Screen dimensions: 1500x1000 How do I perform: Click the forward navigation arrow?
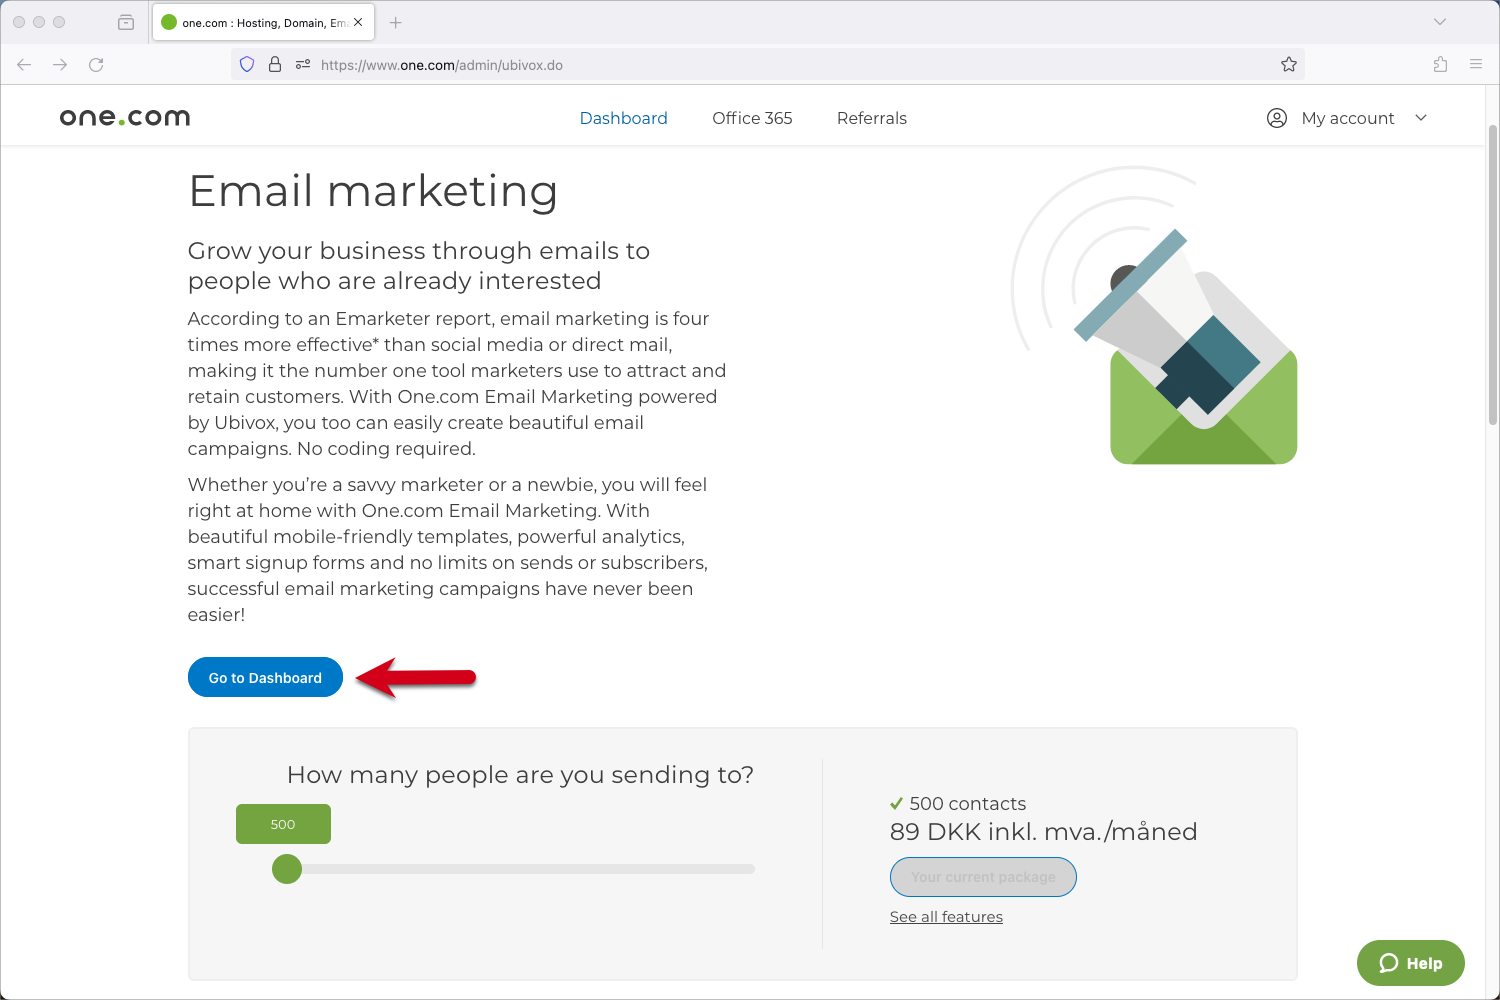(x=60, y=64)
